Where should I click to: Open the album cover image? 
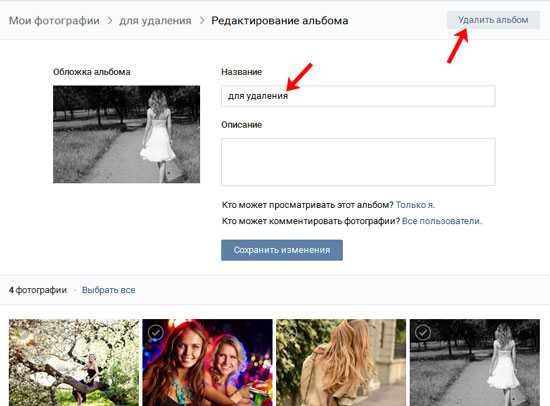pyautogui.click(x=127, y=134)
